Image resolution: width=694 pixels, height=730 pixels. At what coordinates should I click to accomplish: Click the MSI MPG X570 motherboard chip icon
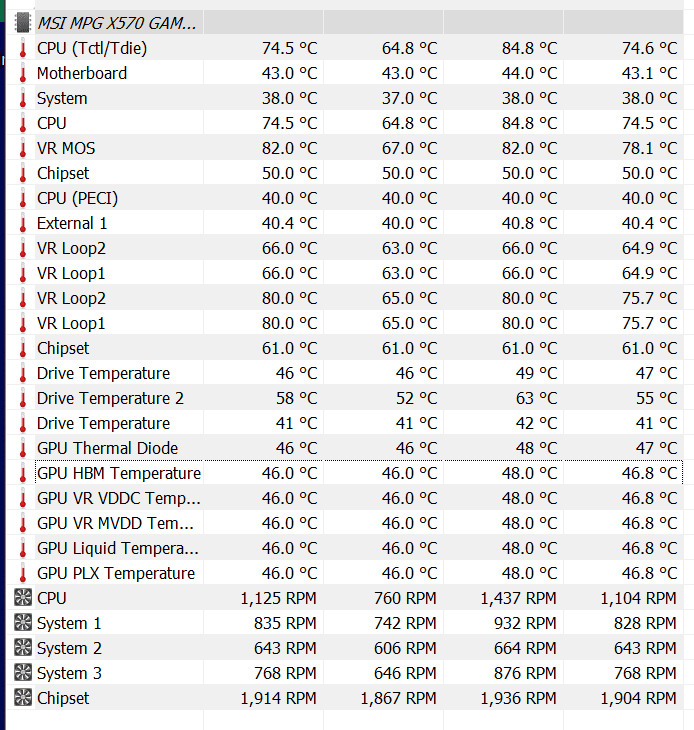pyautogui.click(x=22, y=22)
